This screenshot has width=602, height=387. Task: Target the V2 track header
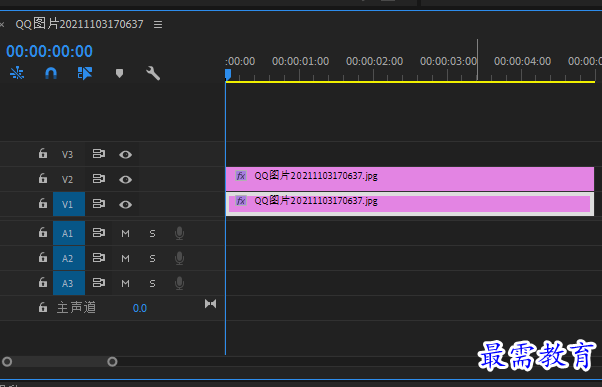(x=68, y=179)
